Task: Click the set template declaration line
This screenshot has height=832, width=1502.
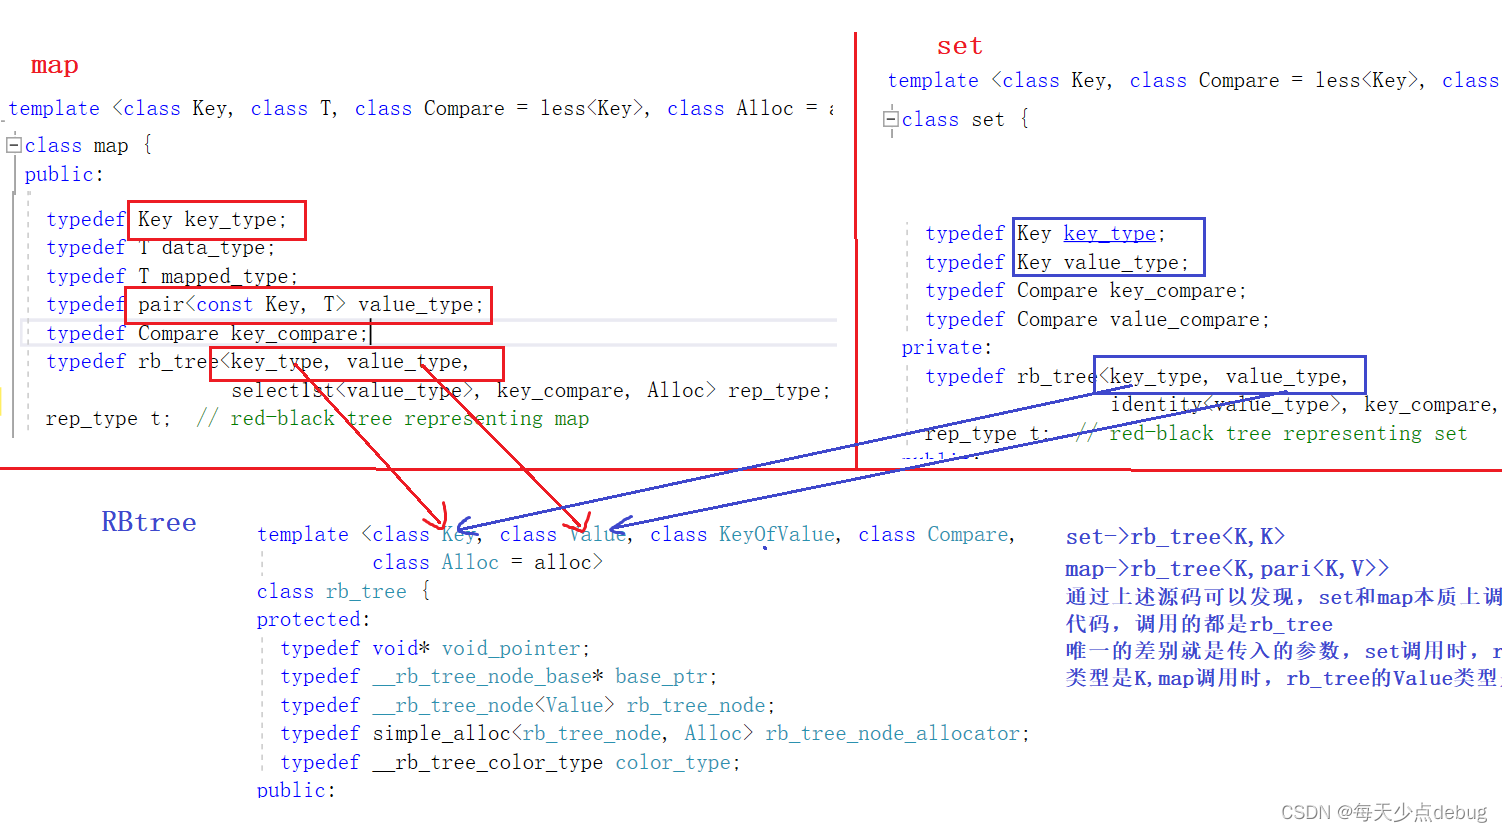Action: (1193, 80)
